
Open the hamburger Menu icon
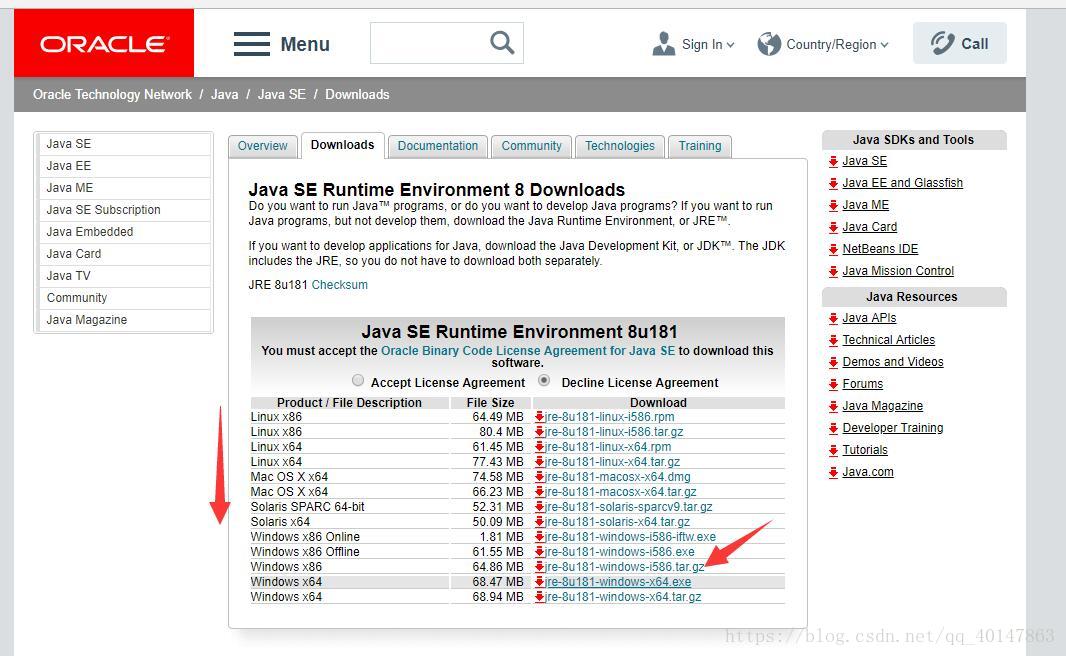tap(252, 44)
